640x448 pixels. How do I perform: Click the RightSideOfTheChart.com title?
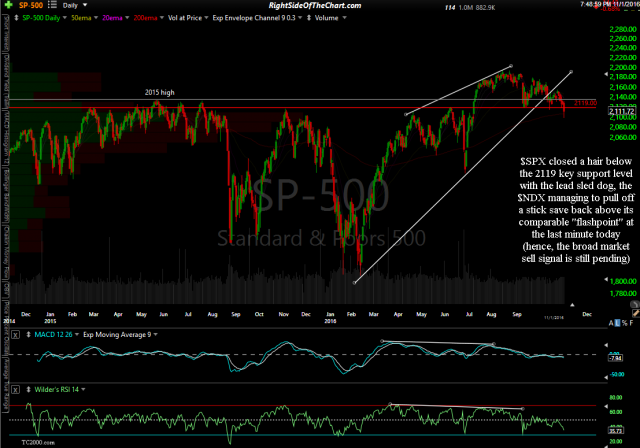[315, 5]
